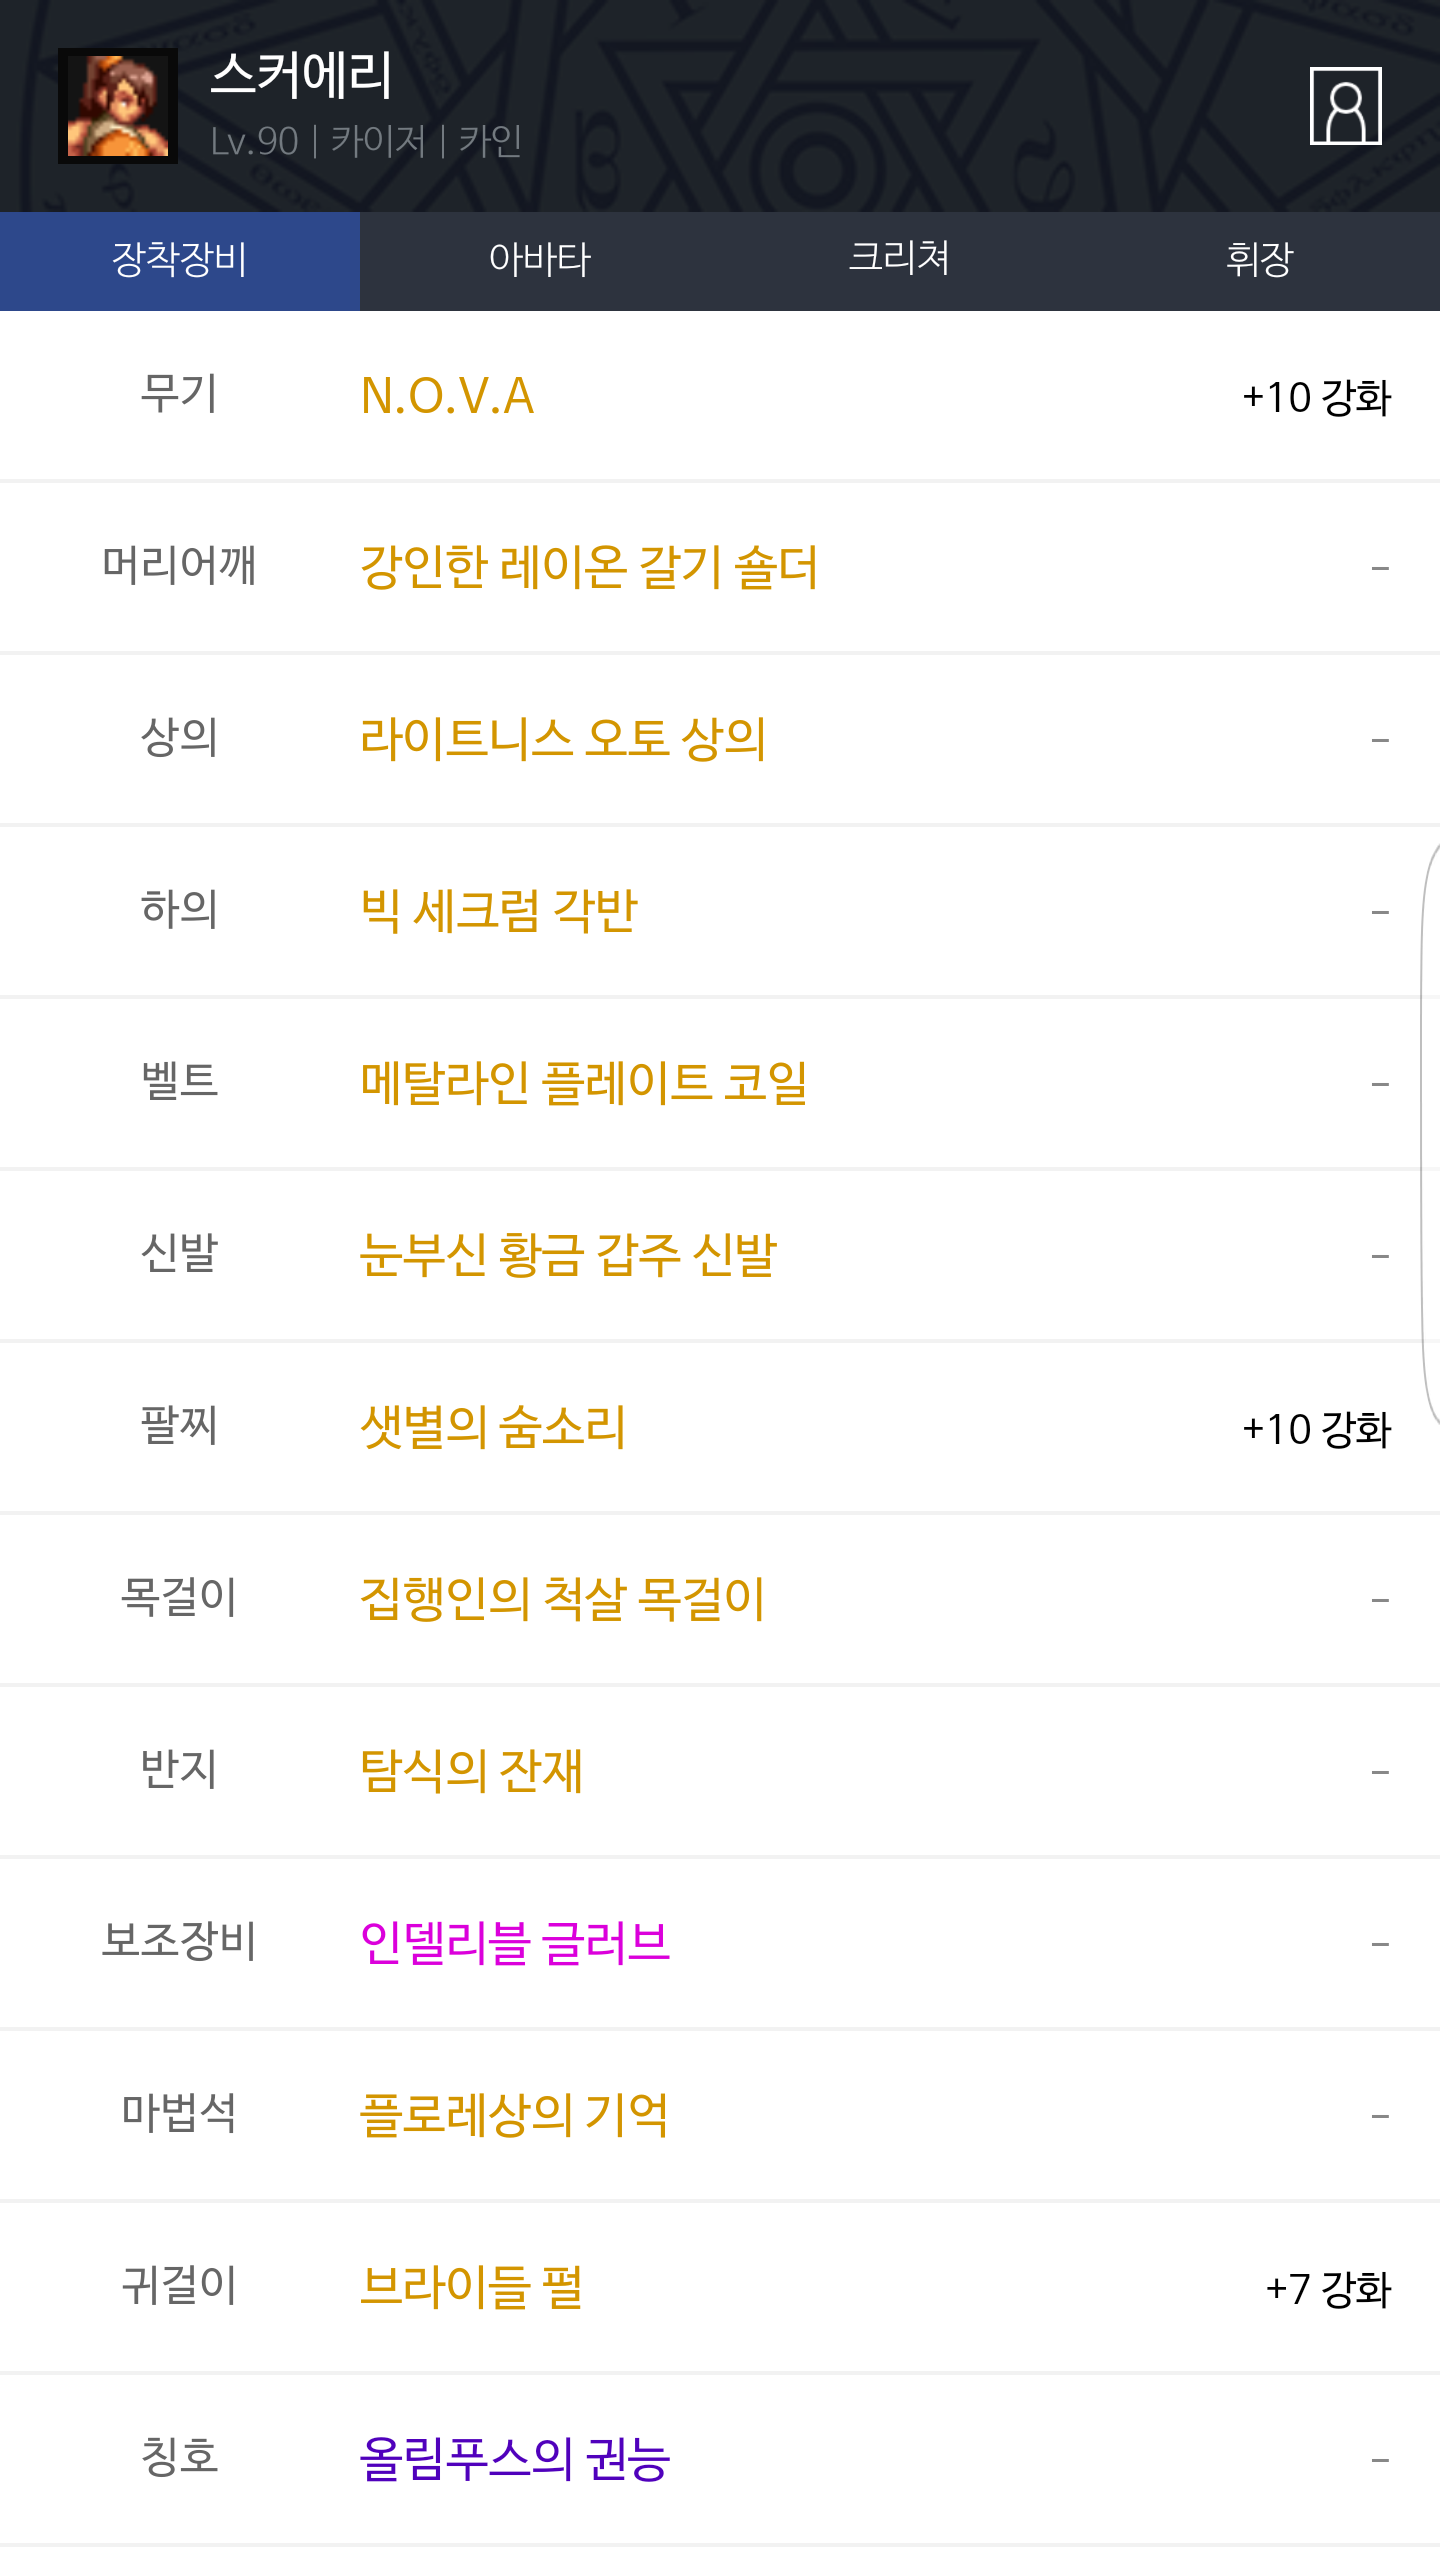This screenshot has height=2560, width=1440.
Task: Open 브라이들 펄 earring item
Action: coord(471,2288)
